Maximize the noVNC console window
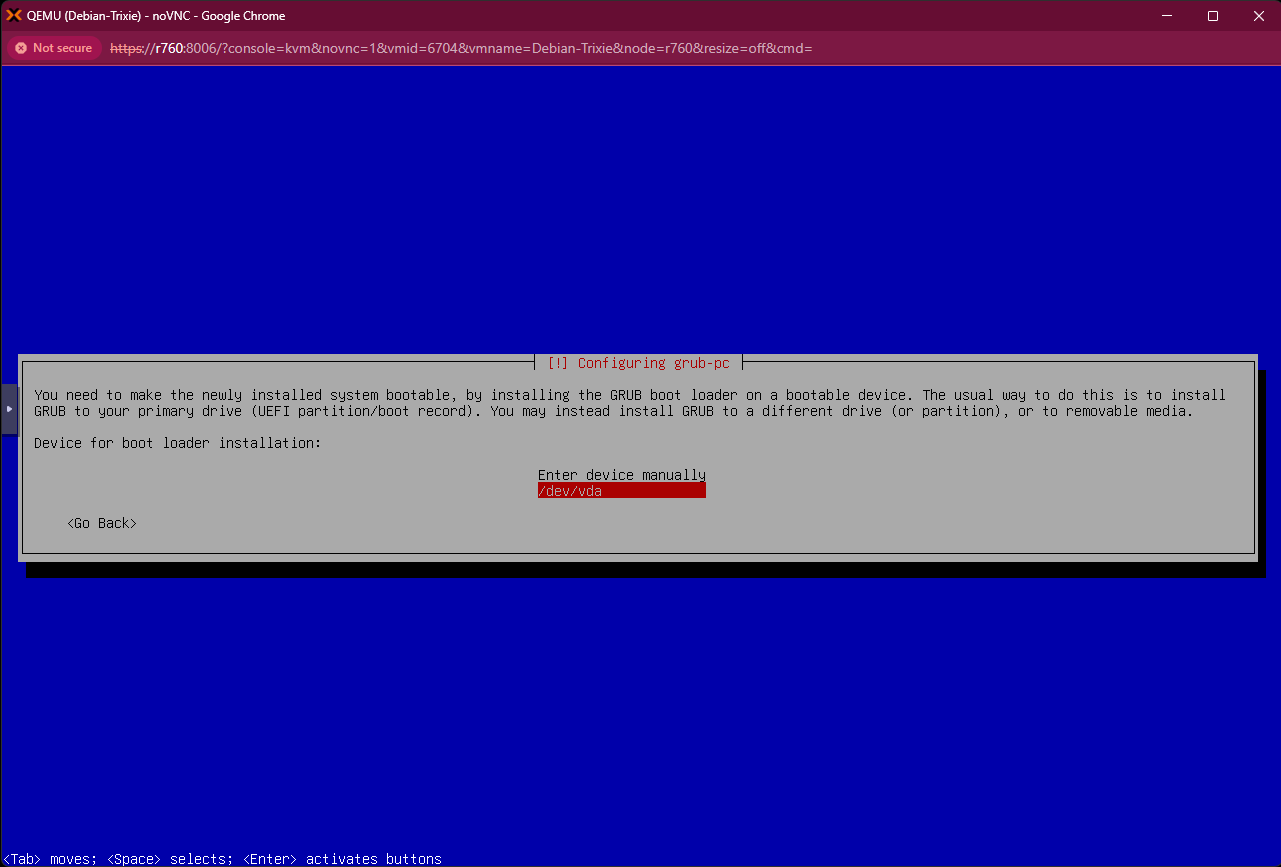 coord(1212,16)
